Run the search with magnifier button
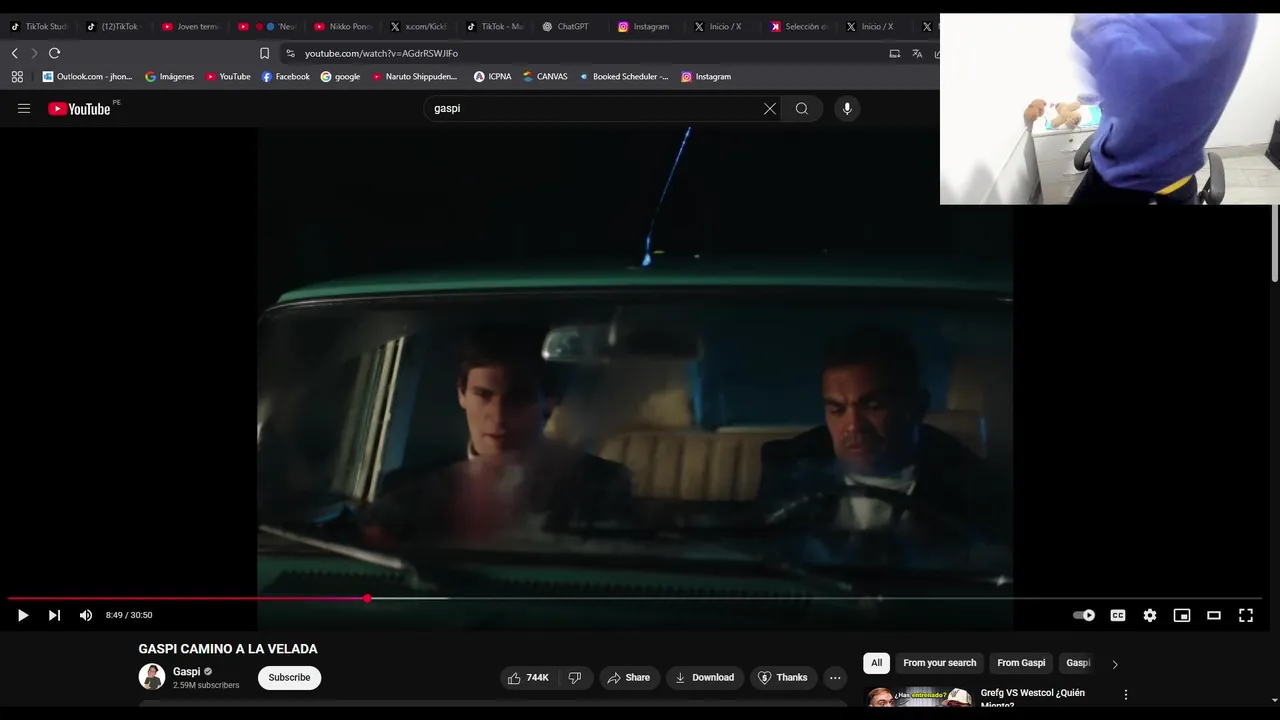1280x720 pixels. 802,108
